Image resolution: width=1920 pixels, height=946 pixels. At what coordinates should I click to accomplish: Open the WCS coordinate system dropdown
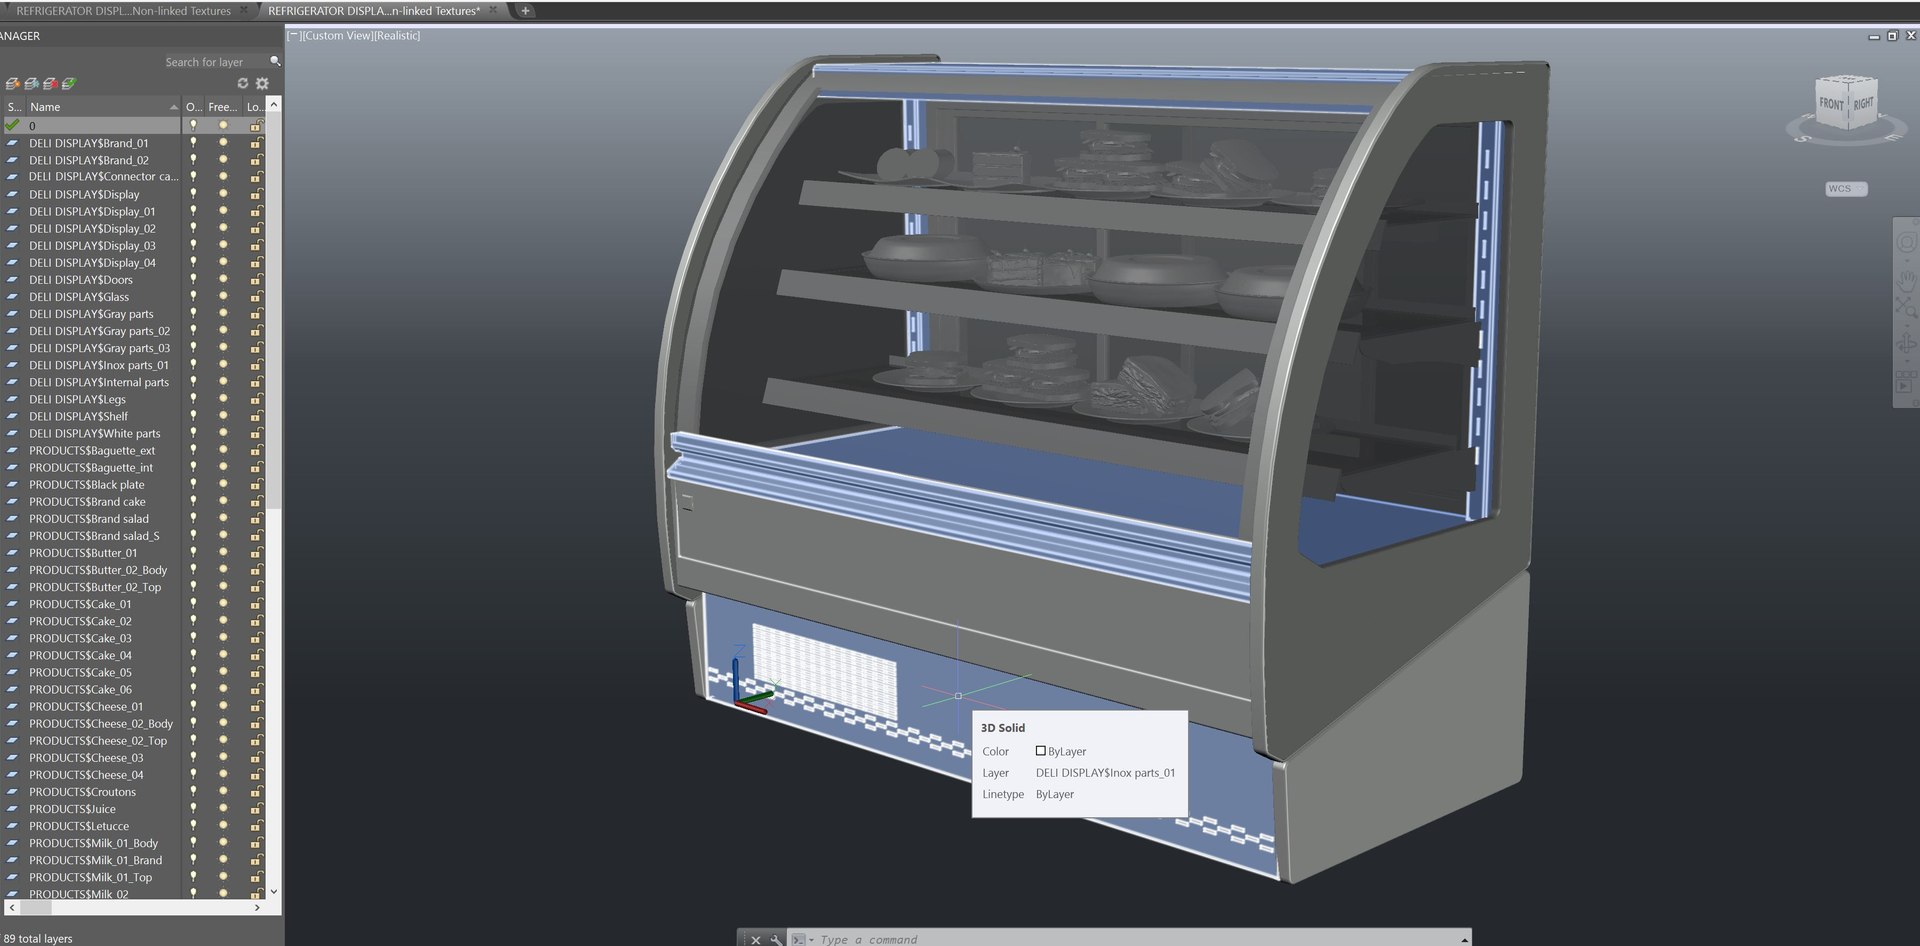1846,189
